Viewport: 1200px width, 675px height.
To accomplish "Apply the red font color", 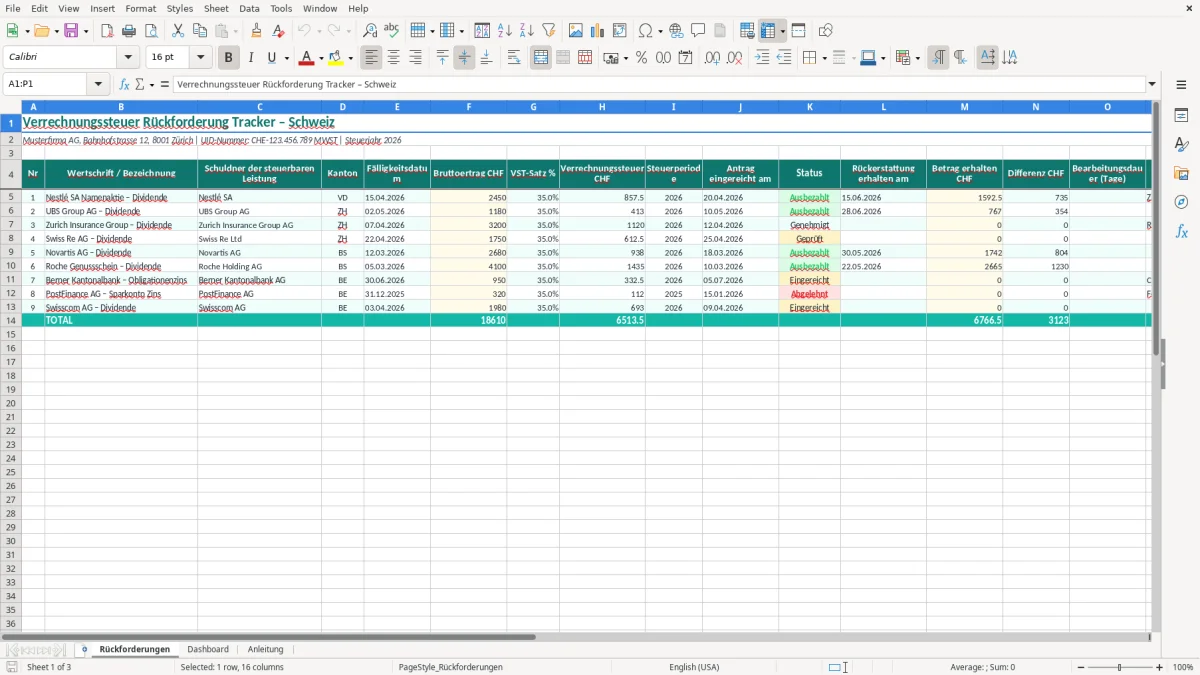I will click(x=307, y=58).
